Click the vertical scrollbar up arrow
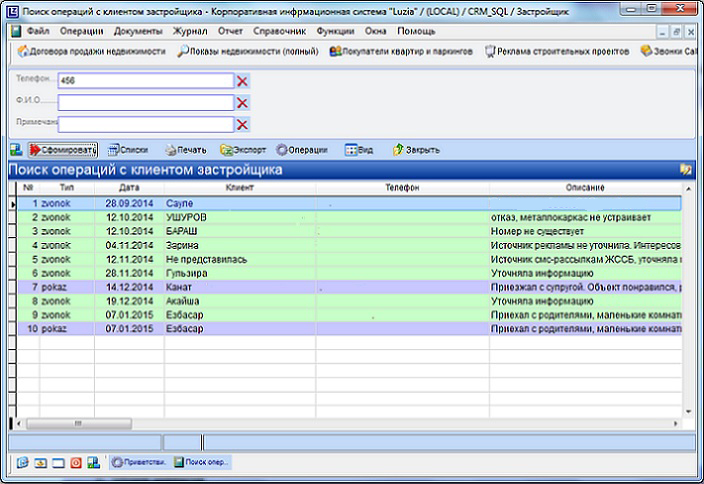Image resolution: width=704 pixels, height=484 pixels. pyautogui.click(x=688, y=189)
